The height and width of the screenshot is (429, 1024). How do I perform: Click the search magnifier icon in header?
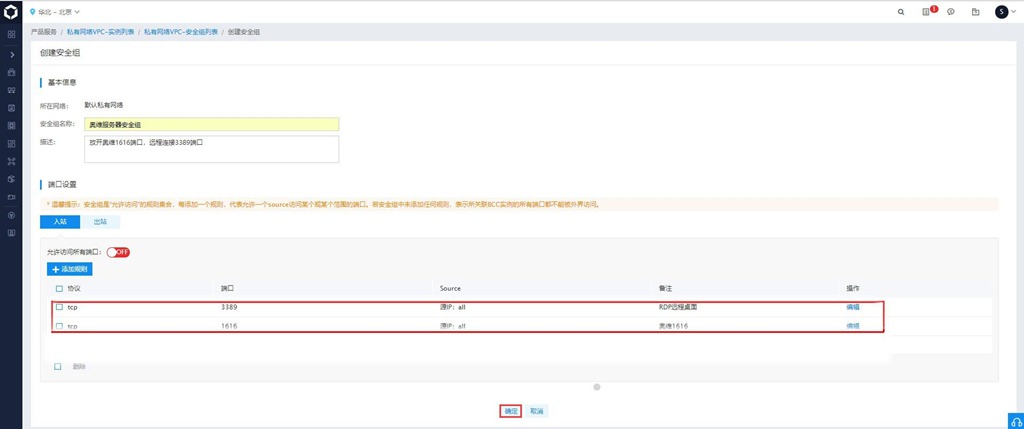(x=900, y=12)
